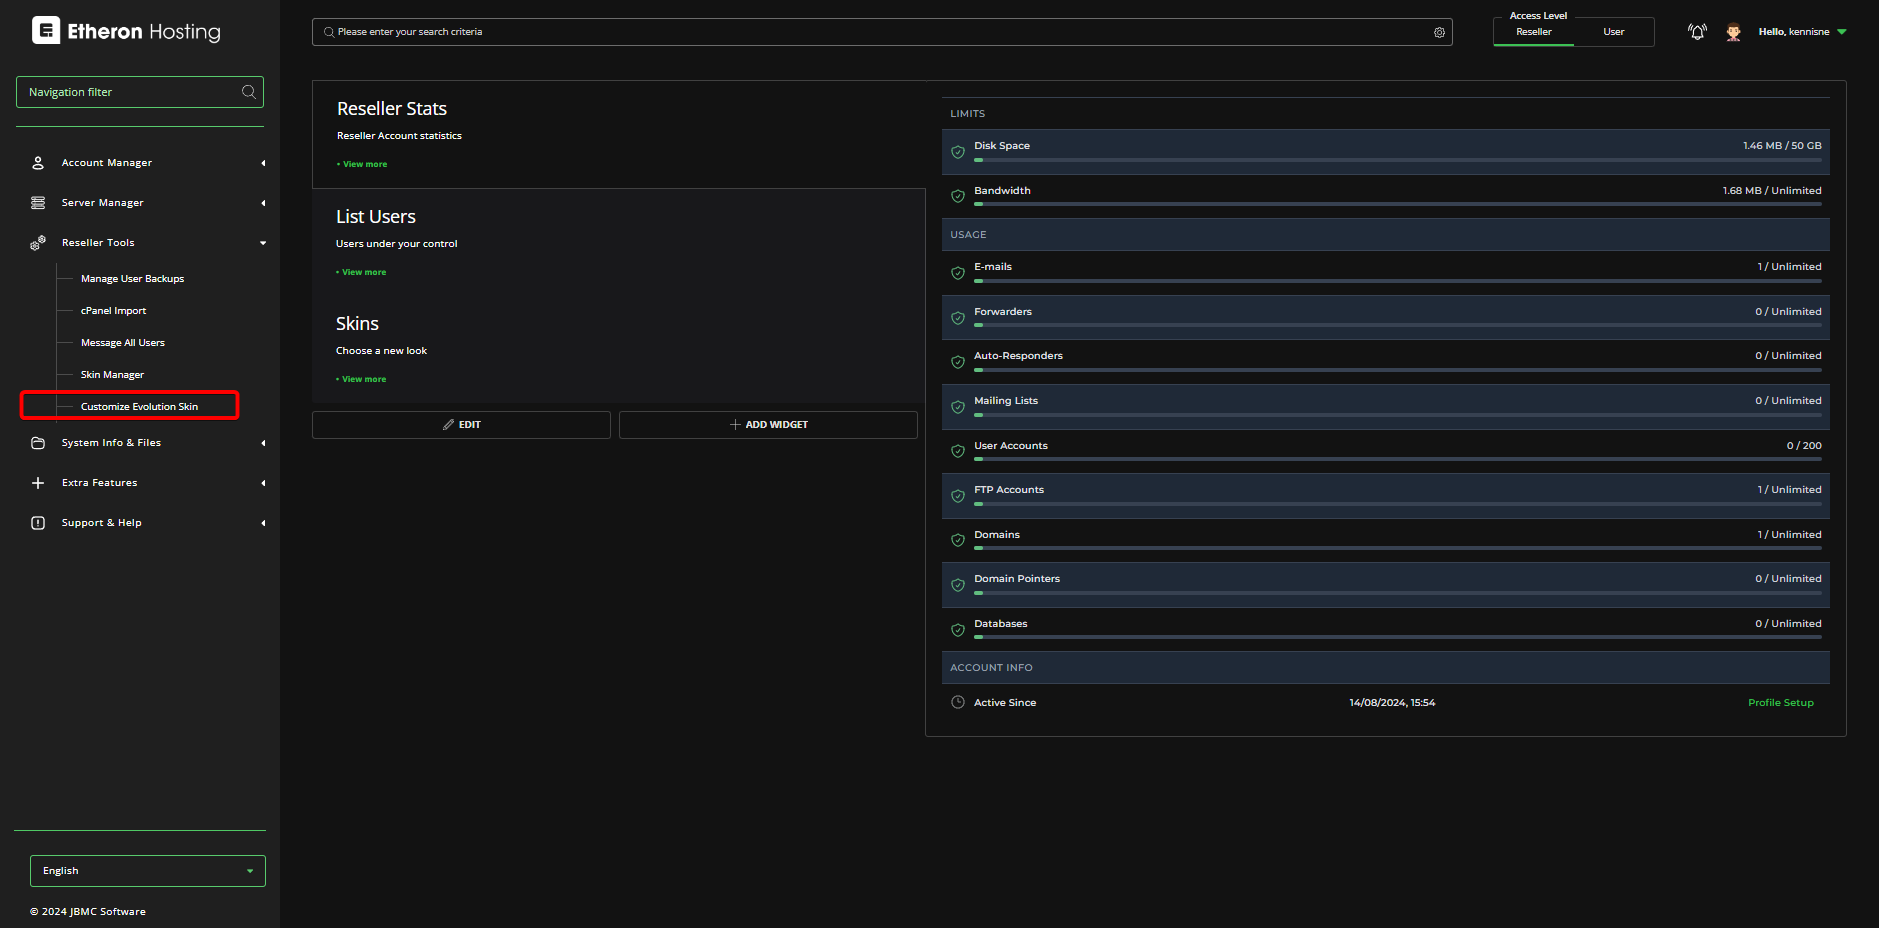Open Manage User Backups
Image resolution: width=1879 pixels, height=928 pixels.
click(x=132, y=279)
